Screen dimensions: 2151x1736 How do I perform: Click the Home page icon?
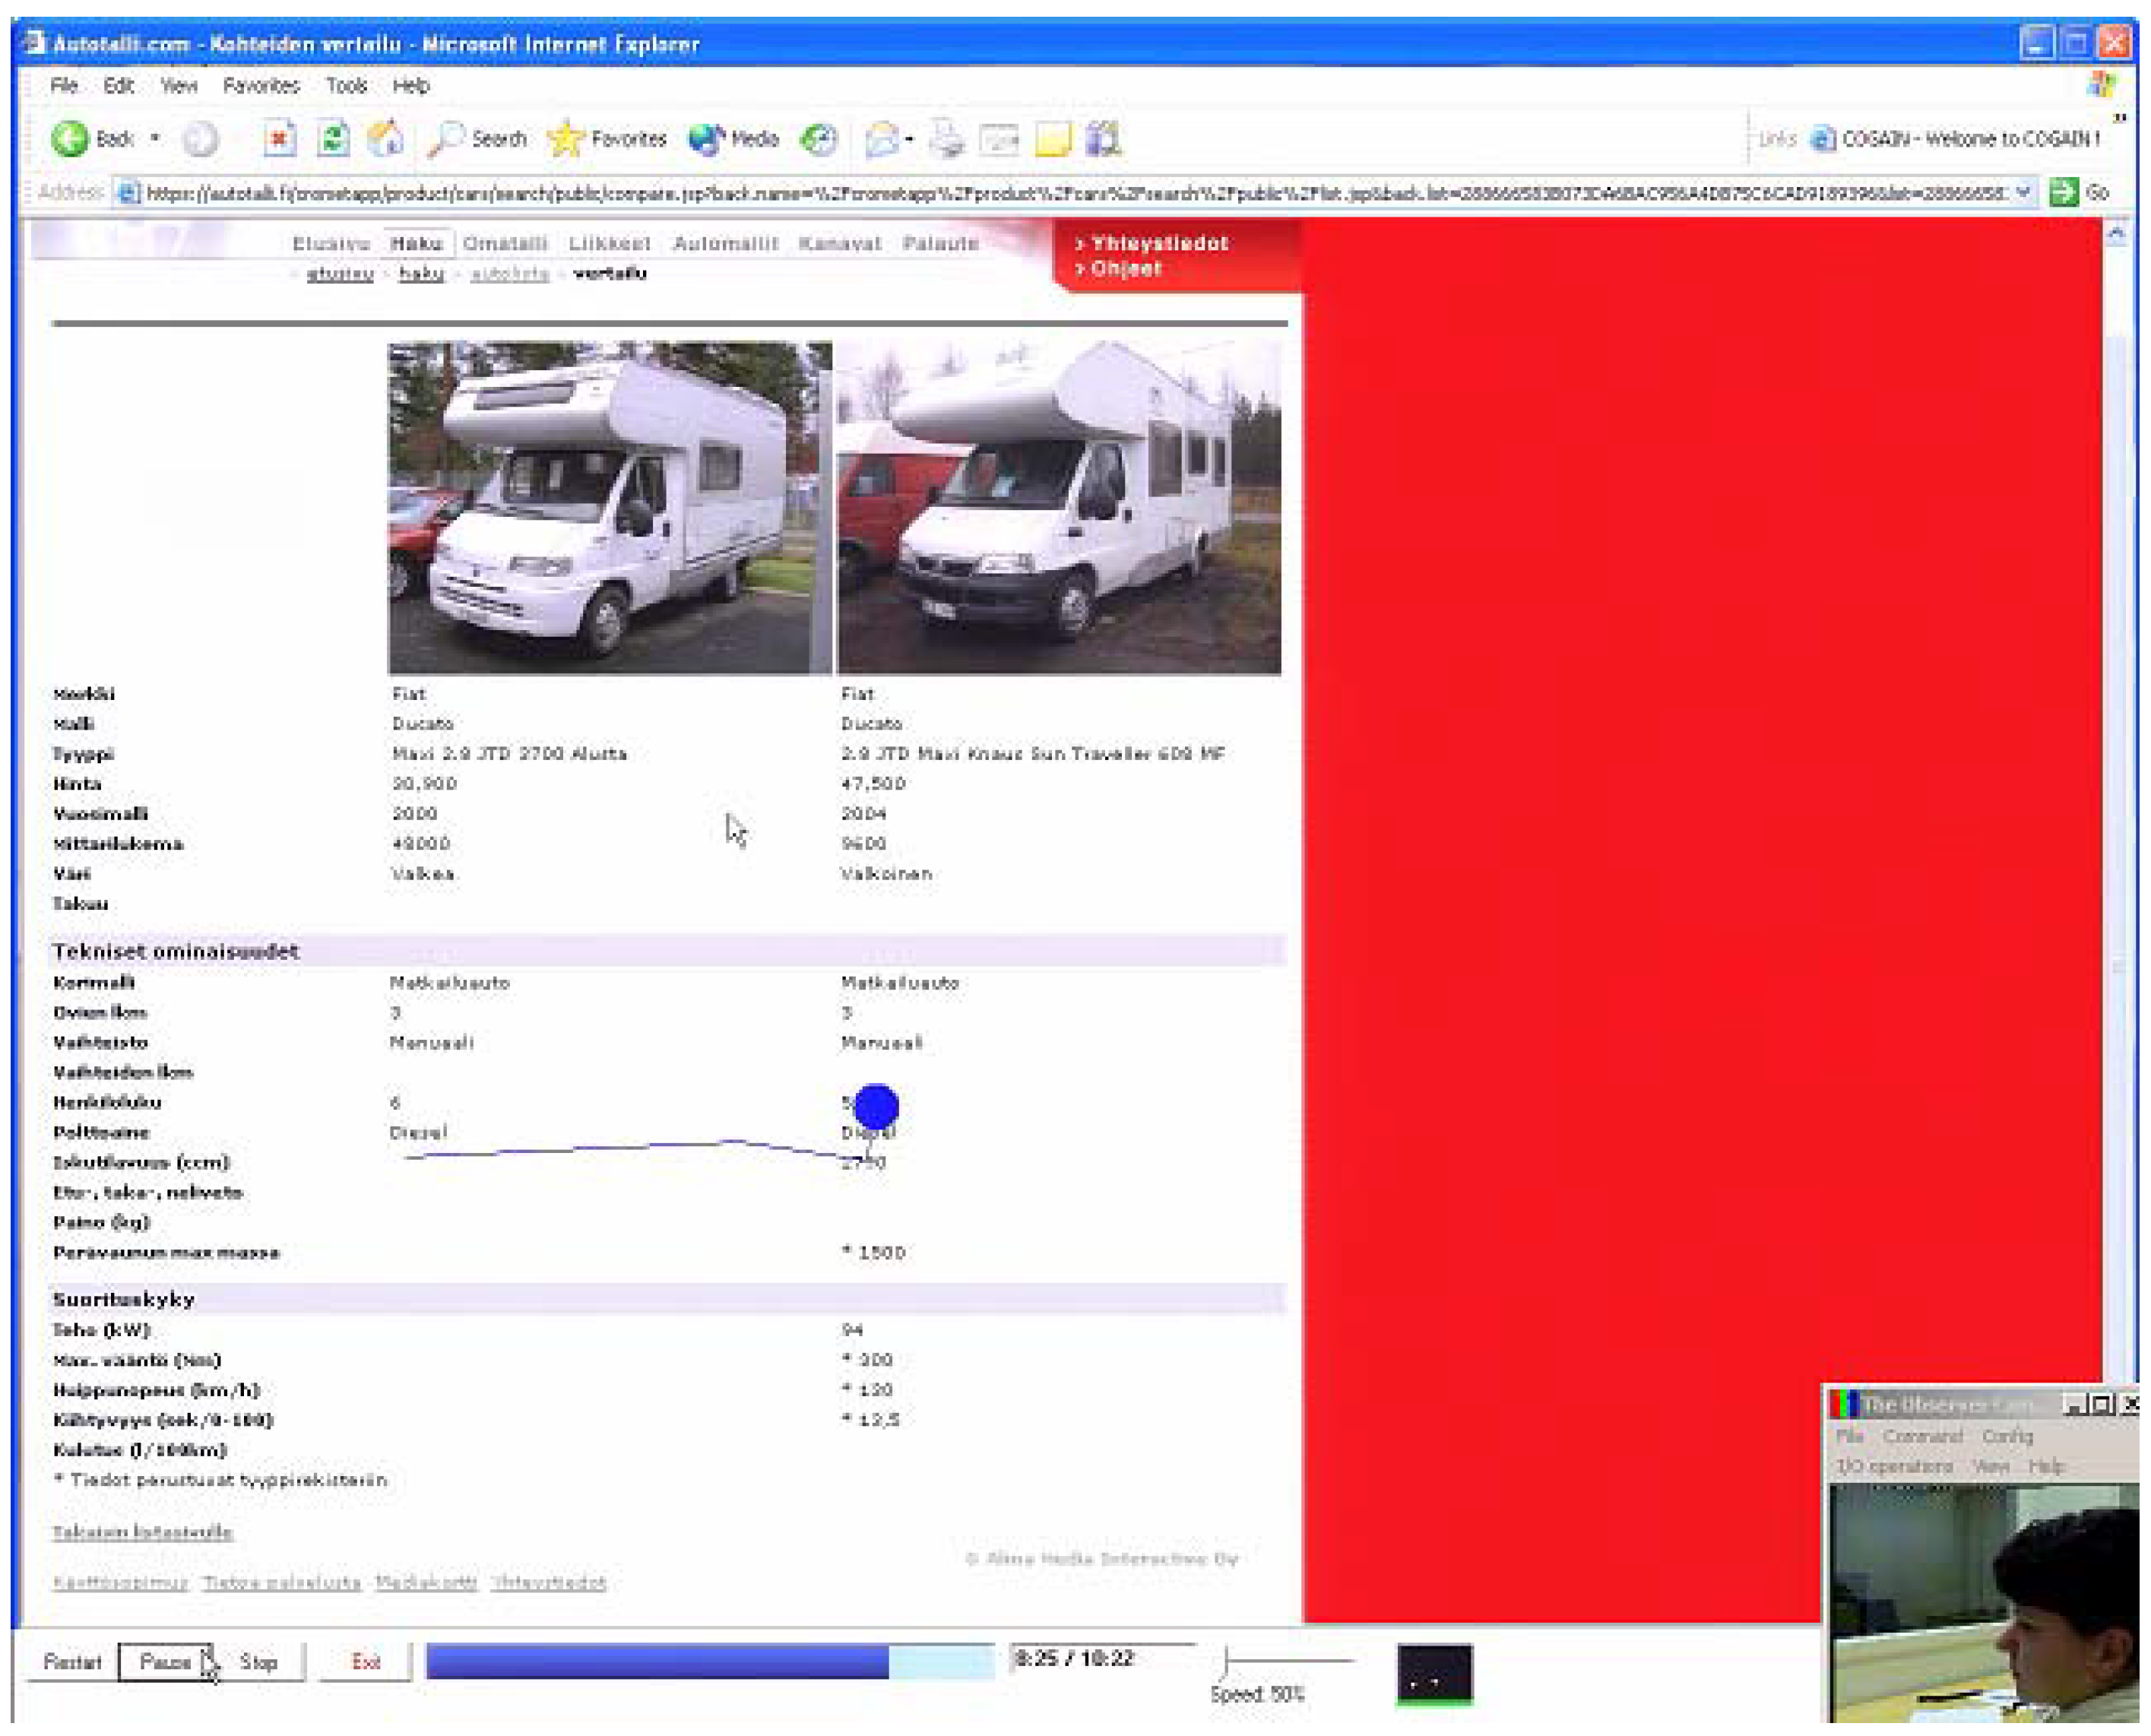[386, 139]
